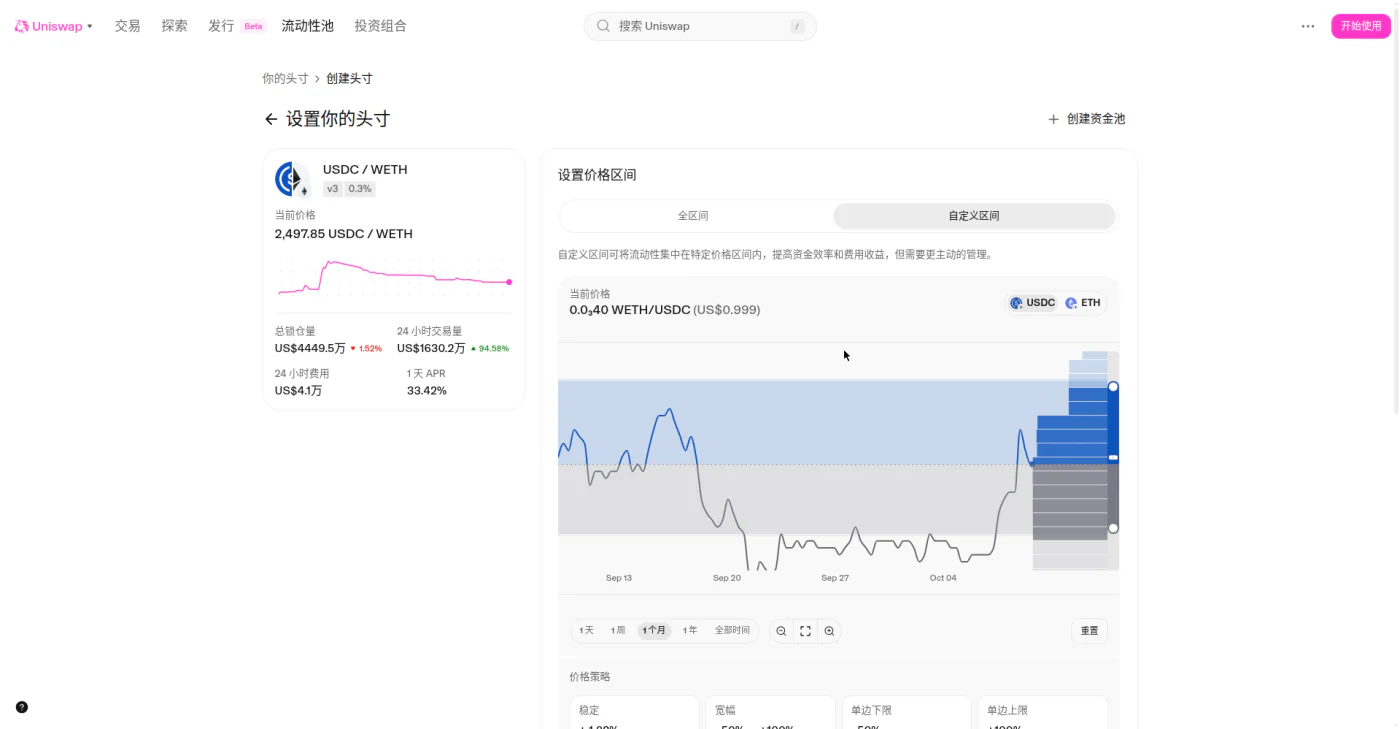Switch price display to ETH
The width and height of the screenshot is (1400, 729).
[x=1083, y=303]
